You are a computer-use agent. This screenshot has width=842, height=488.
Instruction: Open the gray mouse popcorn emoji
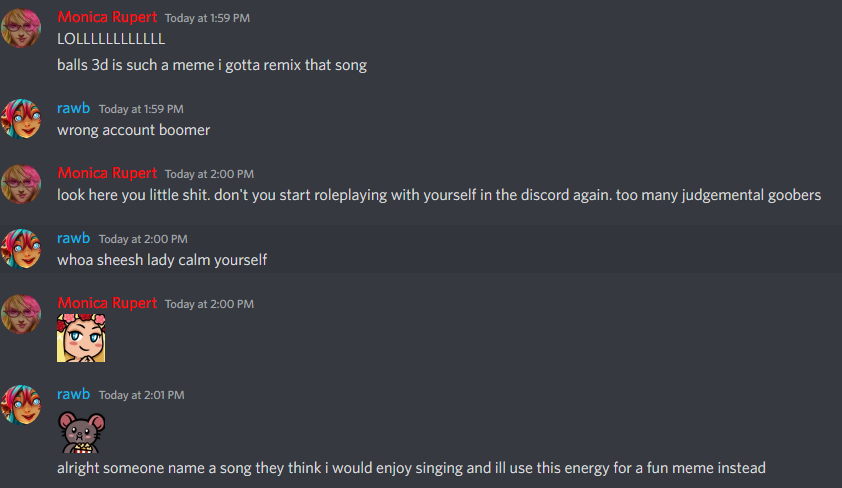(81, 432)
